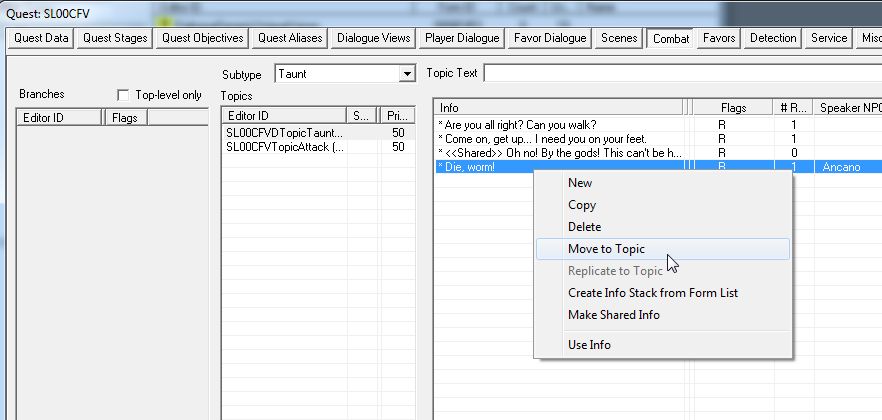Screen dimensions: 882x420
Task: Click priority value 50 of SL00CFVTopicAttack
Action: pos(398,147)
